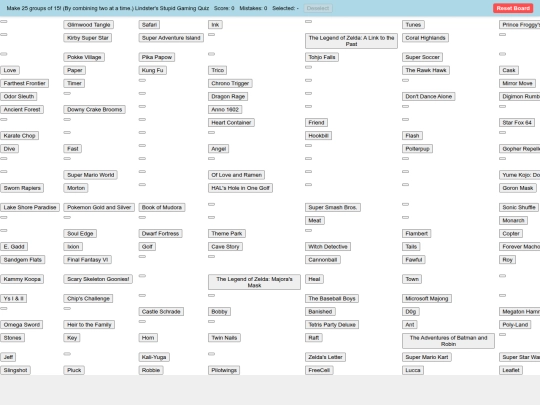Select the Final Fantasy VI tile
Viewport: 540px width, 405px height.
88,260
